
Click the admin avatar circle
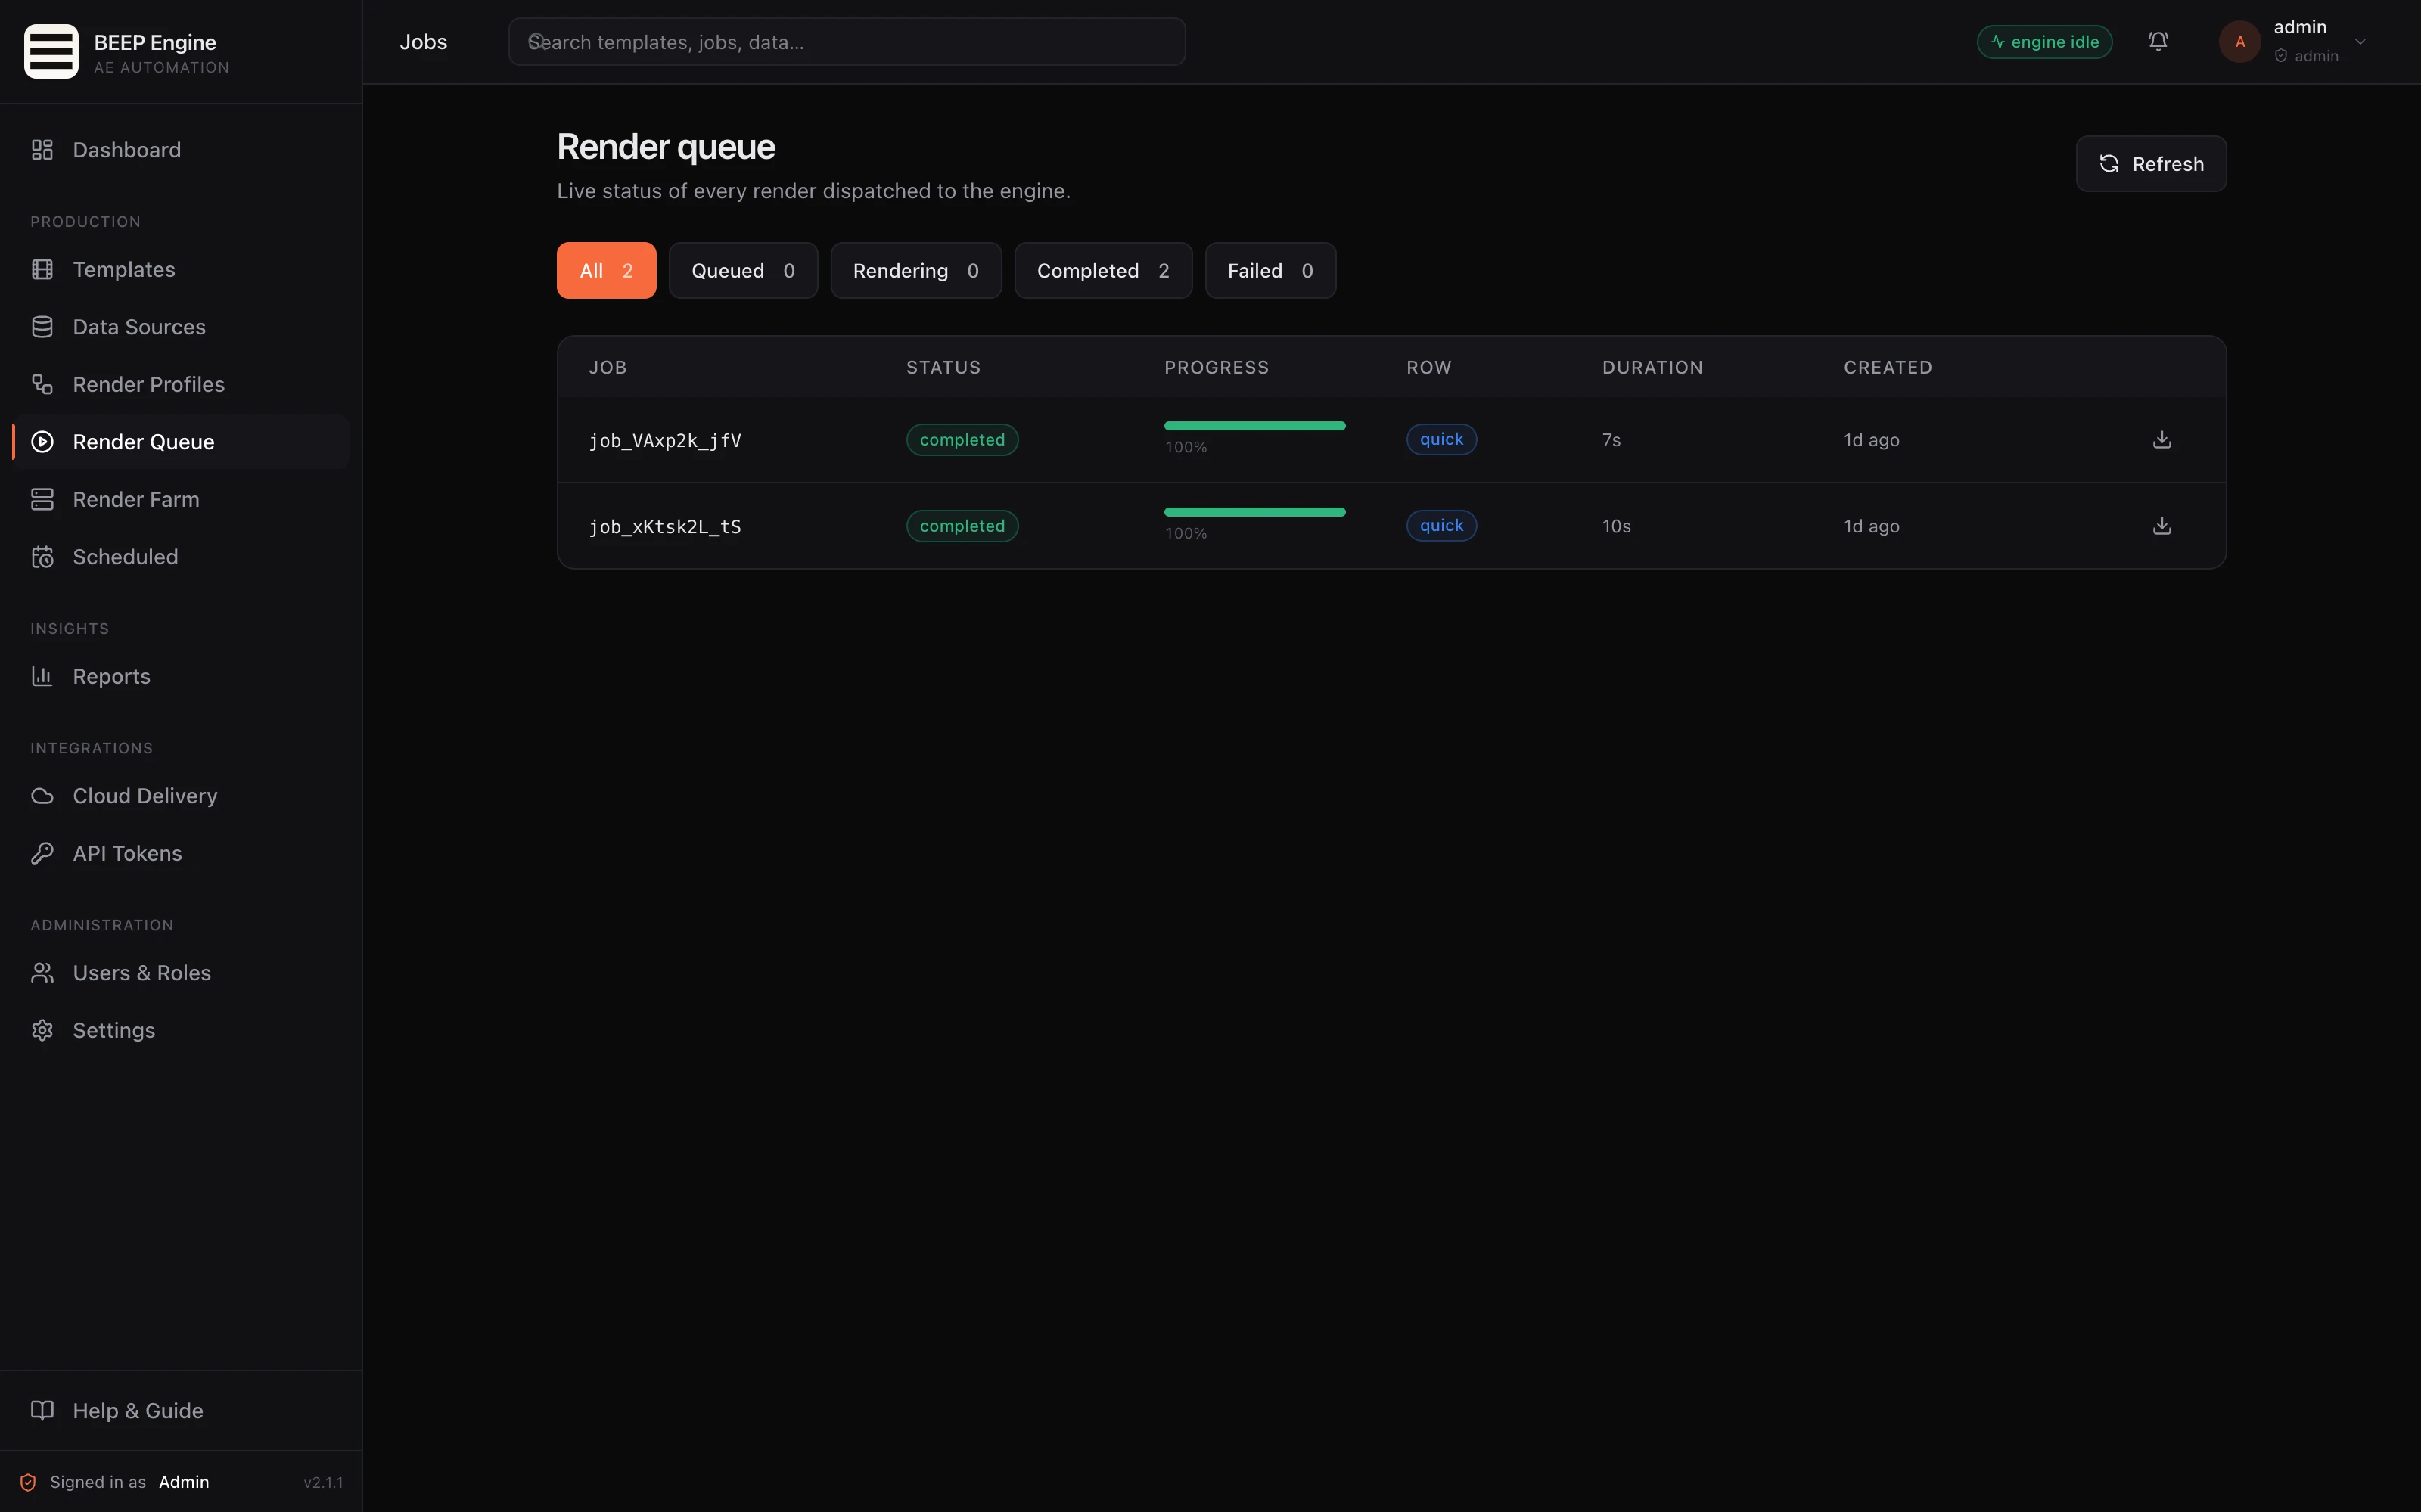2240,42
